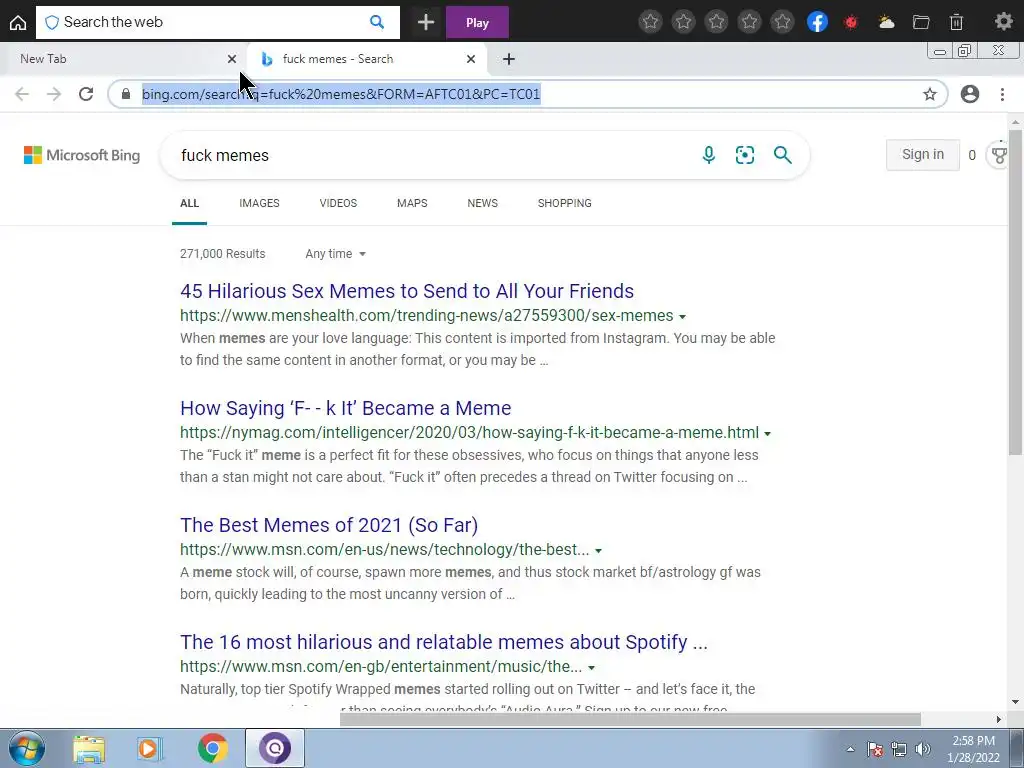Image resolution: width=1024 pixels, height=768 pixels.
Task: Click the Bing search magnifier button
Action: (x=782, y=155)
